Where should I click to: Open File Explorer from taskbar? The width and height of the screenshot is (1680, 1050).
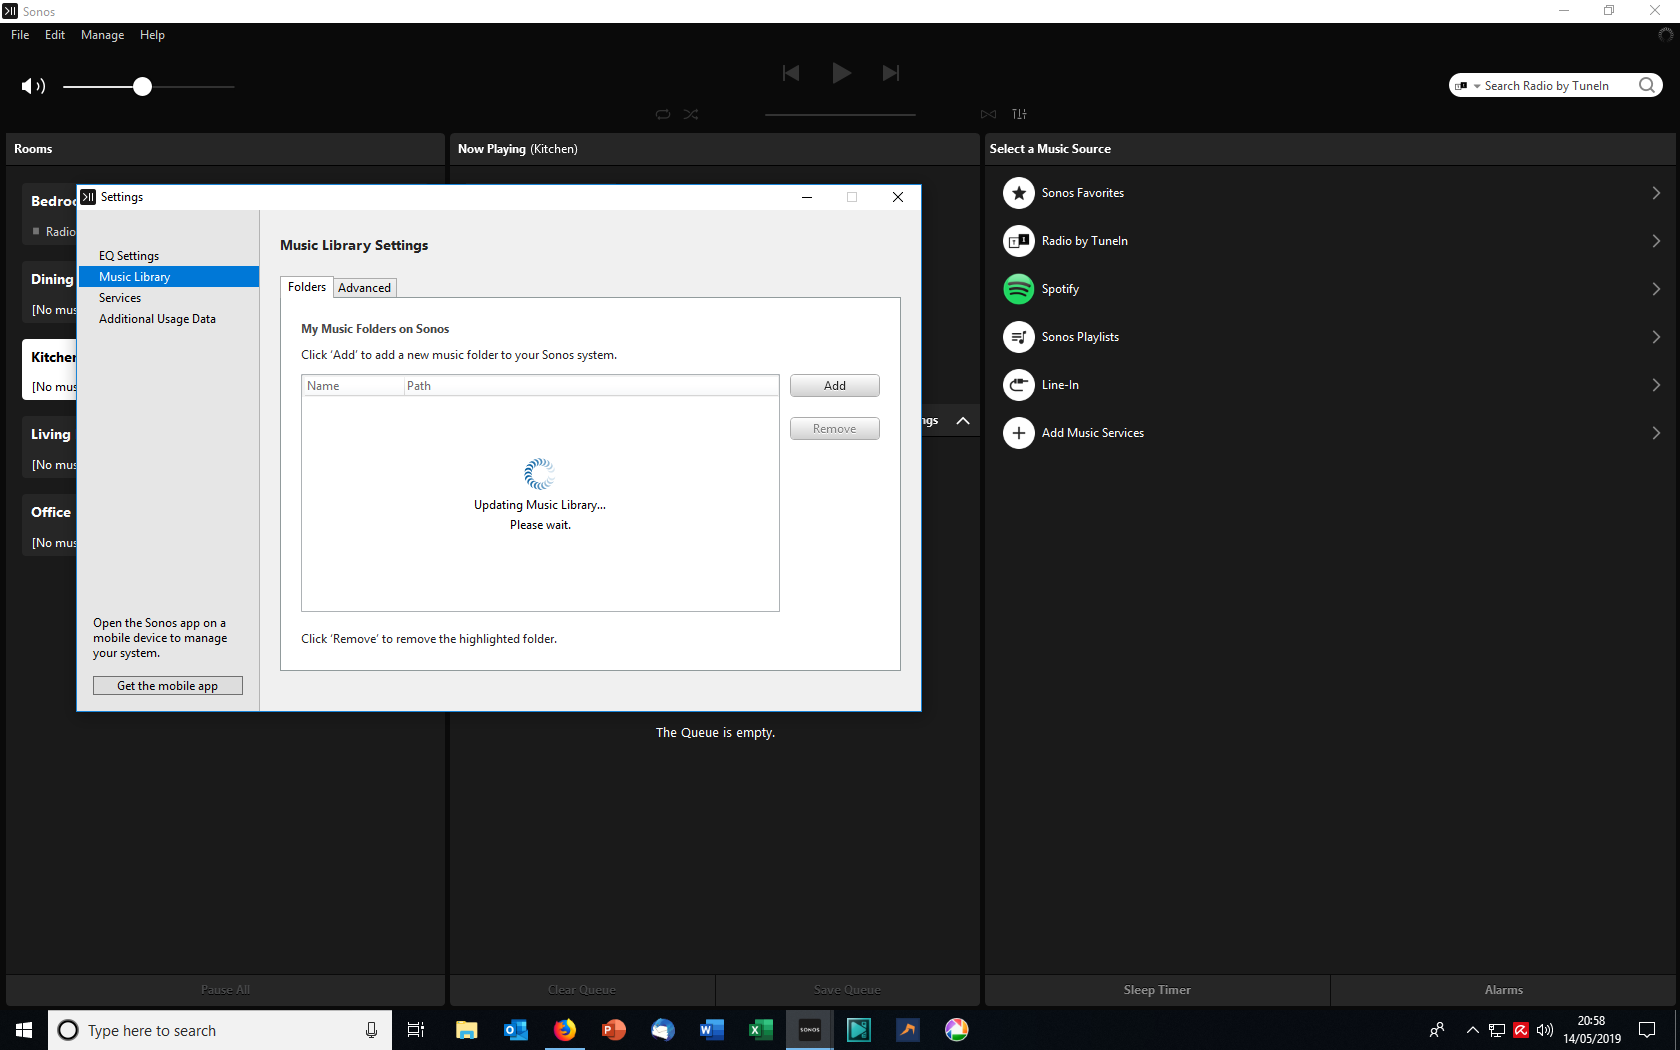coord(467,1030)
